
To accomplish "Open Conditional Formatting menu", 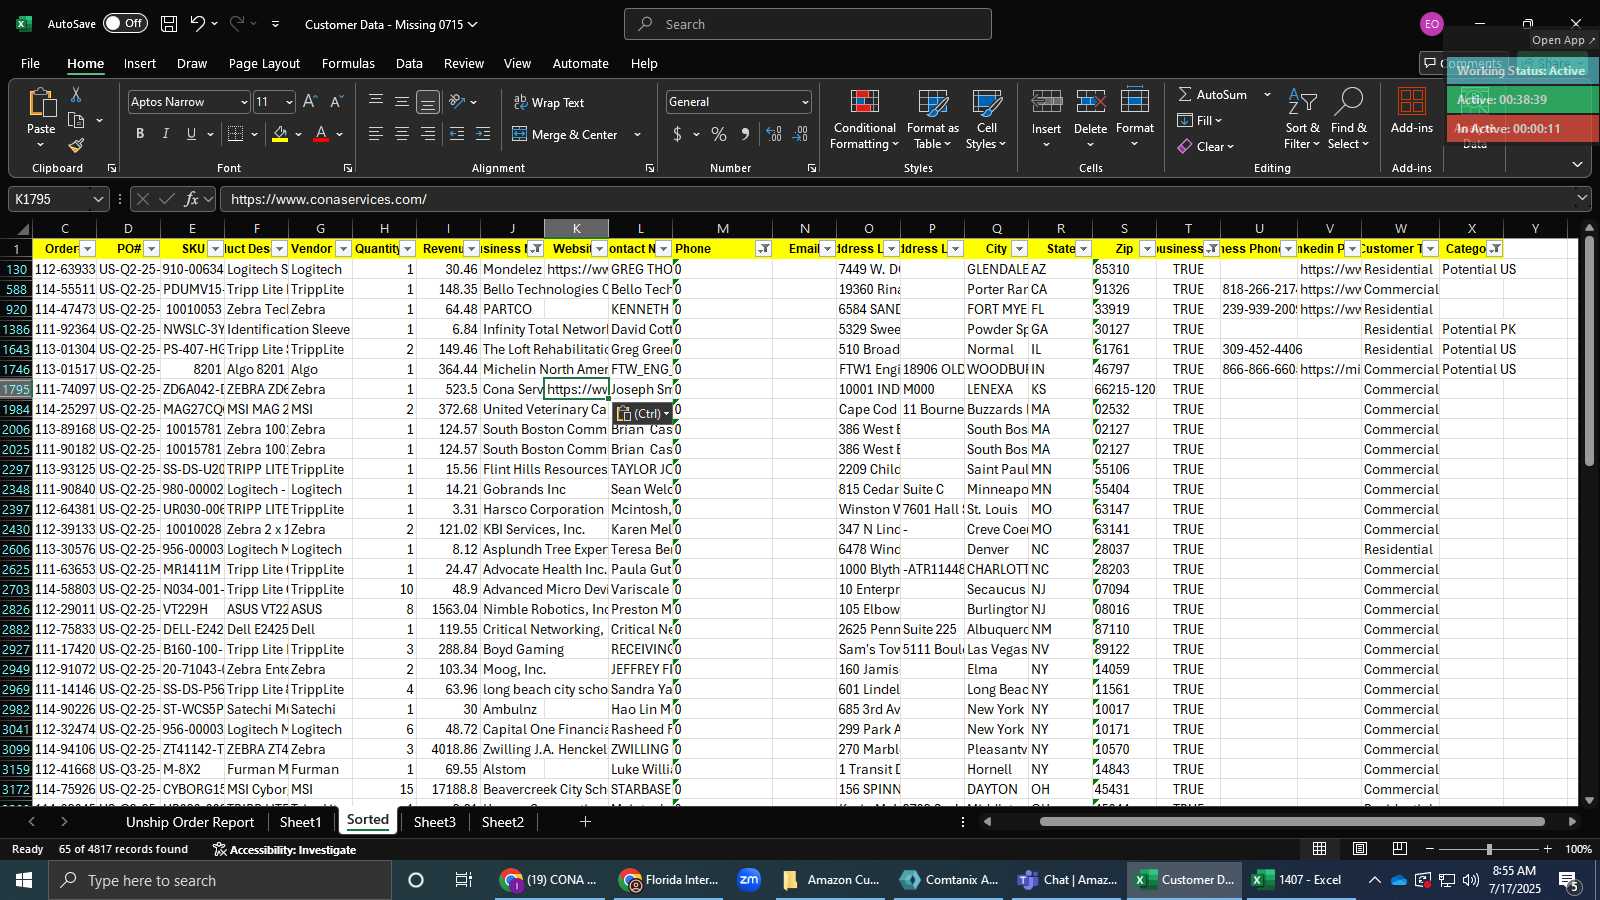I will 864,120.
